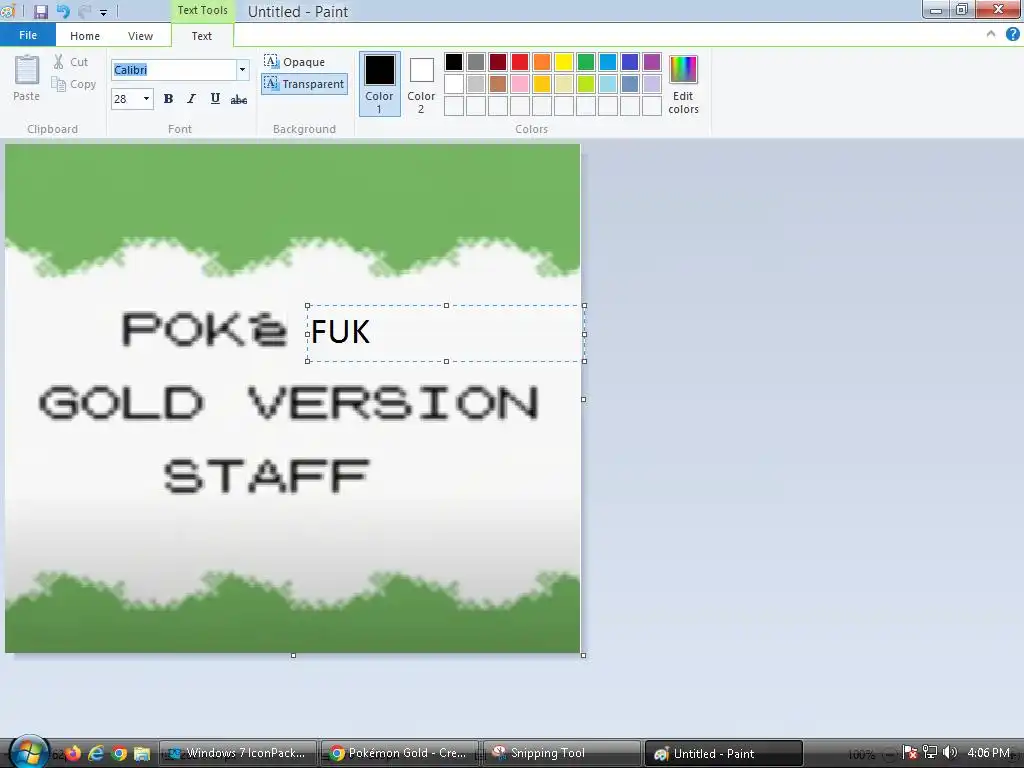Select the Text ribbon tab
The image size is (1024, 768).
(201, 36)
